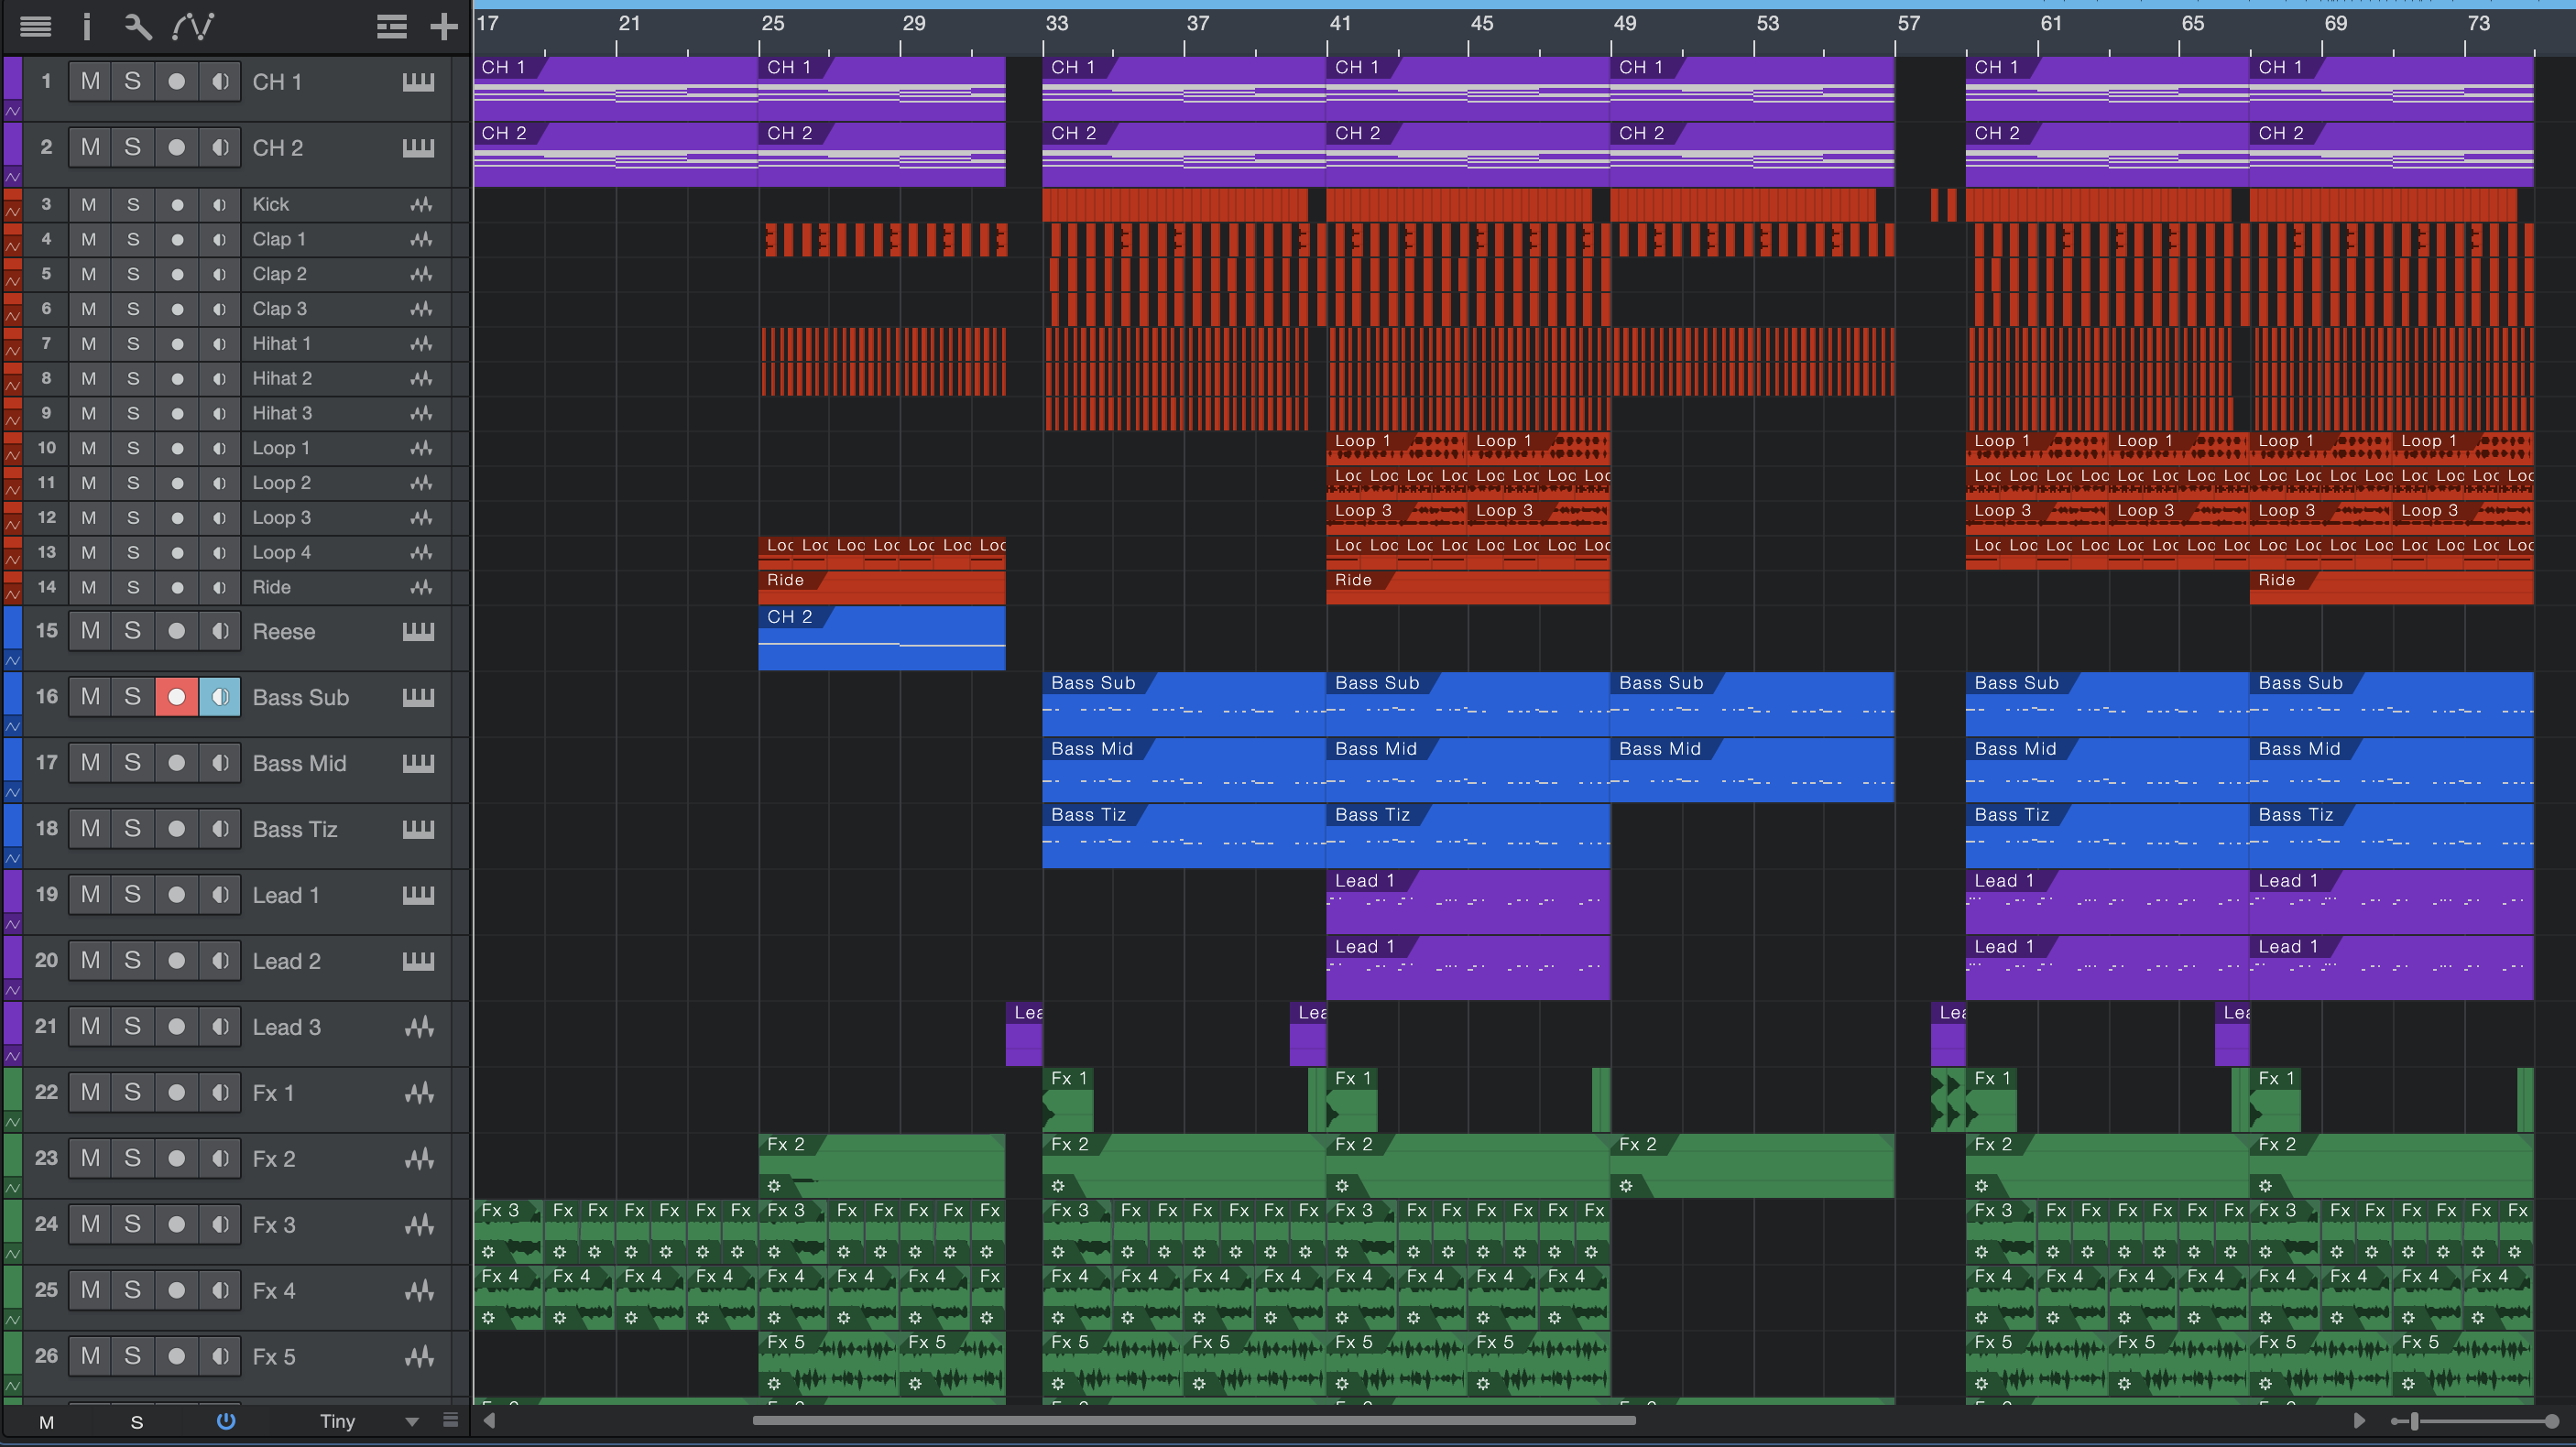Open the inspector info icon
Viewport: 2576px width, 1447px height.
click(x=87, y=27)
